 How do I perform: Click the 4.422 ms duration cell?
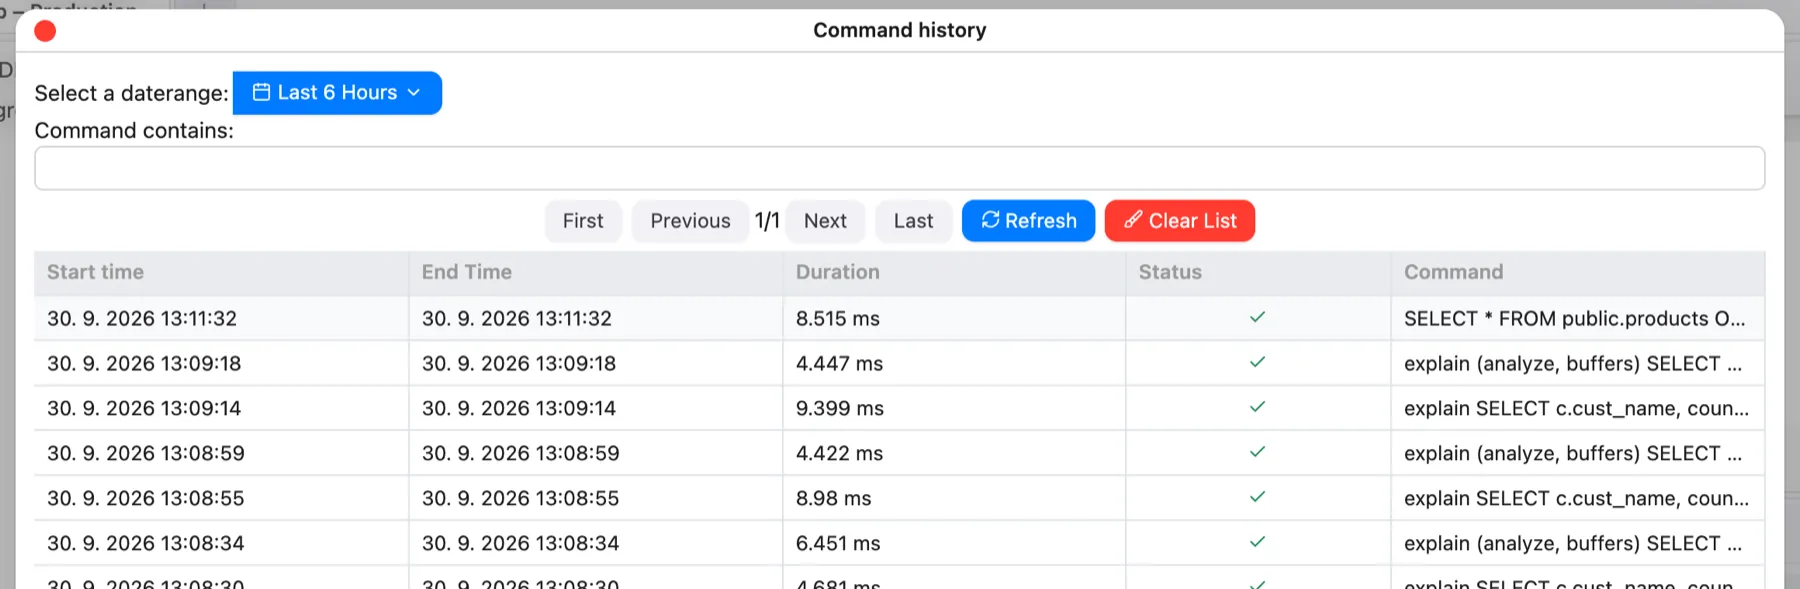tap(954, 454)
